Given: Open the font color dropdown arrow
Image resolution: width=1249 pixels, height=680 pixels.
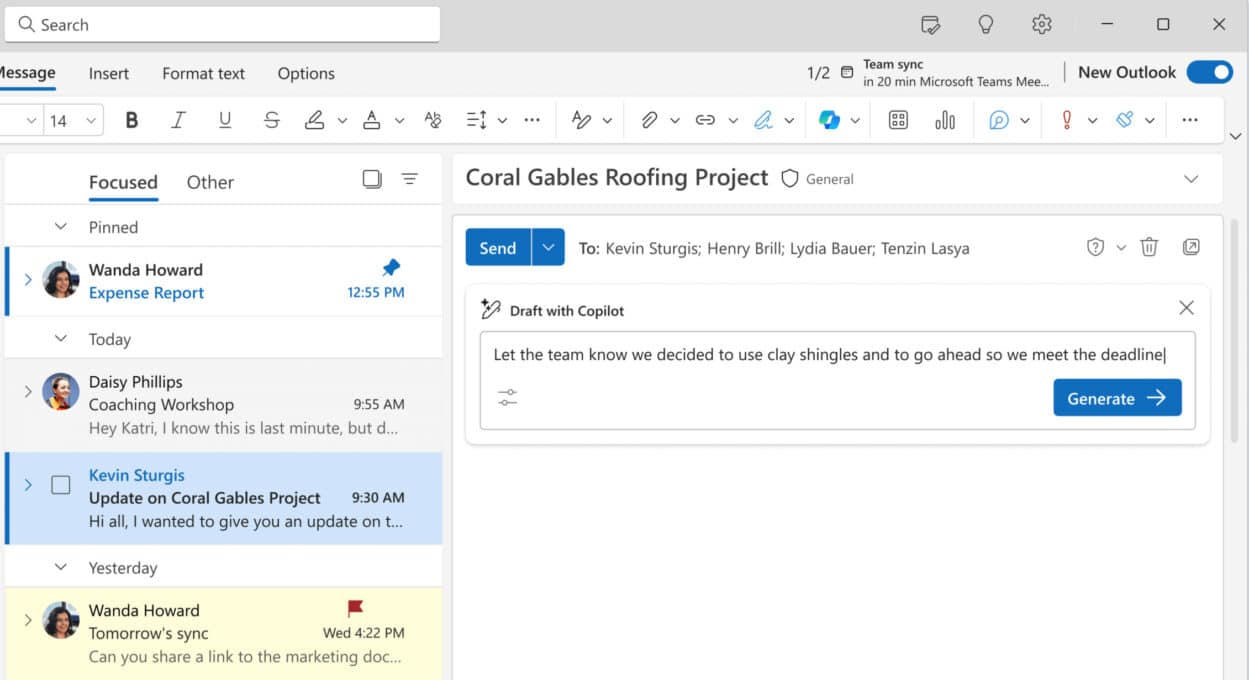Looking at the screenshot, I should [x=399, y=120].
